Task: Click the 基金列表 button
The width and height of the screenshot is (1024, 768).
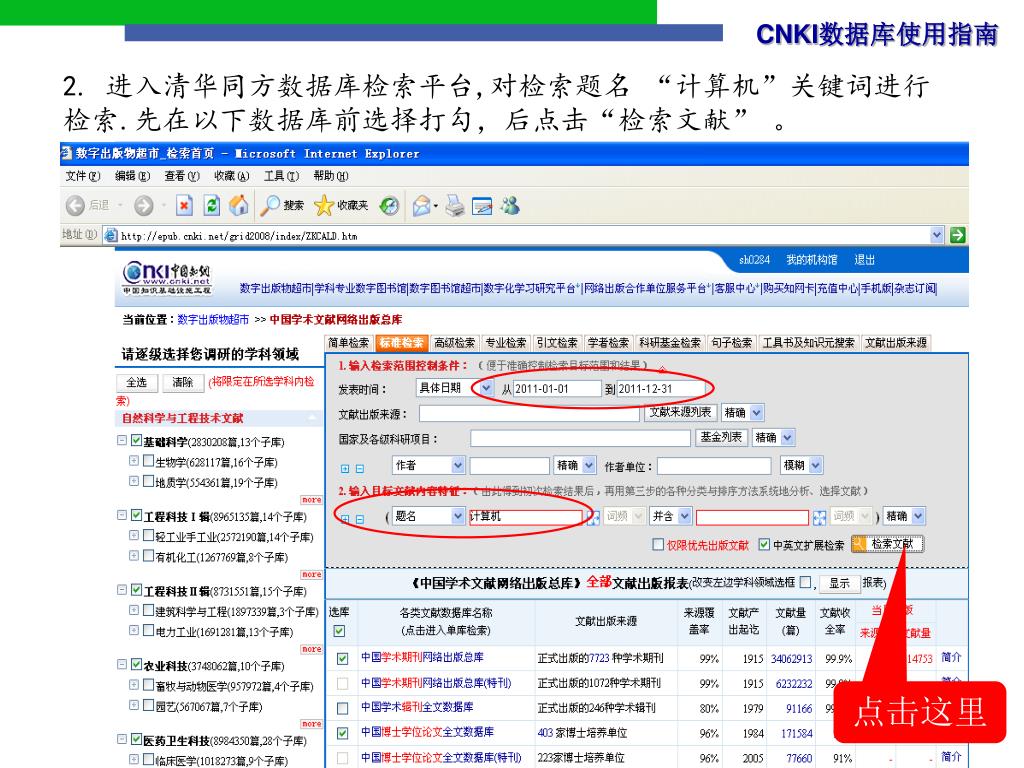Action: (x=721, y=437)
